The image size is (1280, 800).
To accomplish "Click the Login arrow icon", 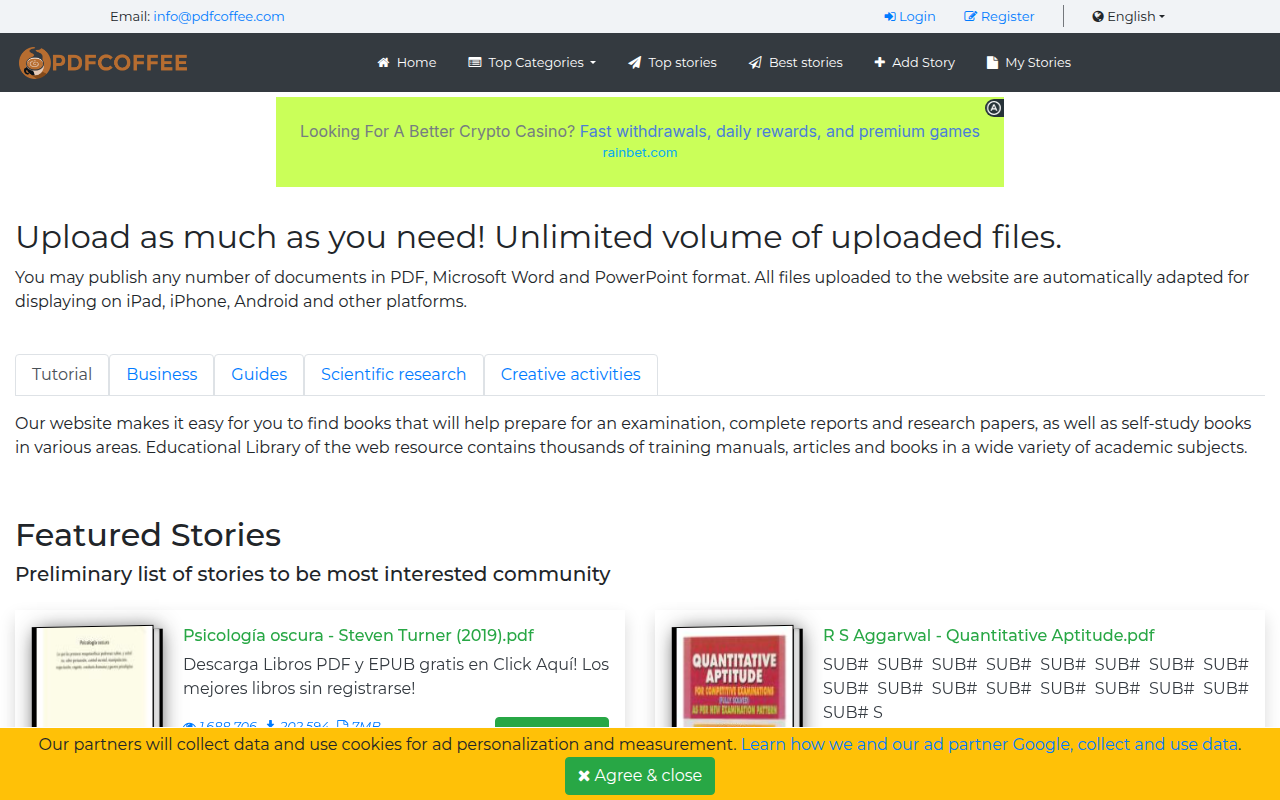I will tap(890, 16).
